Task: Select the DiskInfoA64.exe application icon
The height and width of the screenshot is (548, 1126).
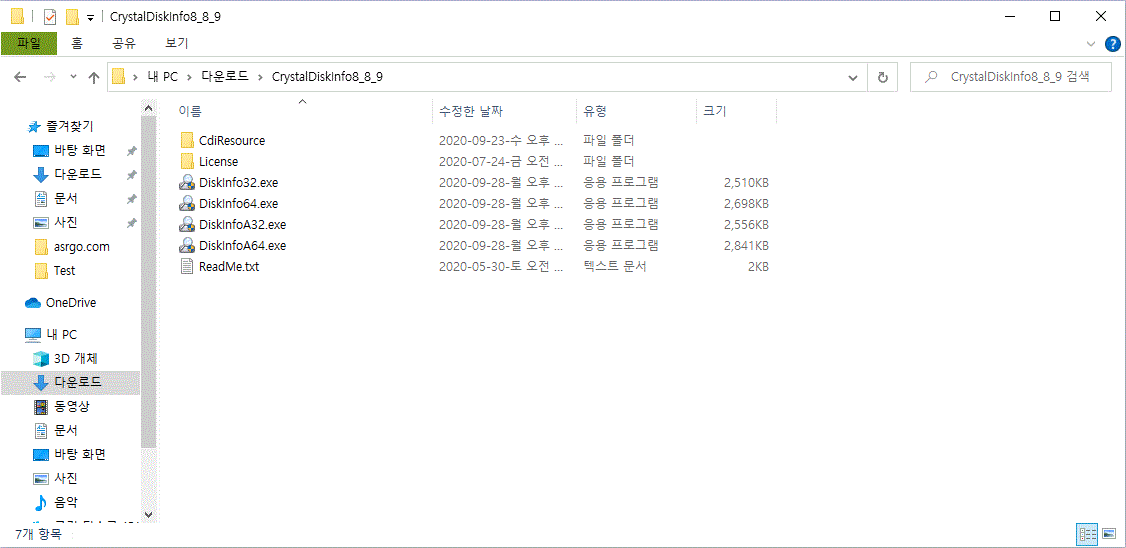Action: click(x=187, y=246)
